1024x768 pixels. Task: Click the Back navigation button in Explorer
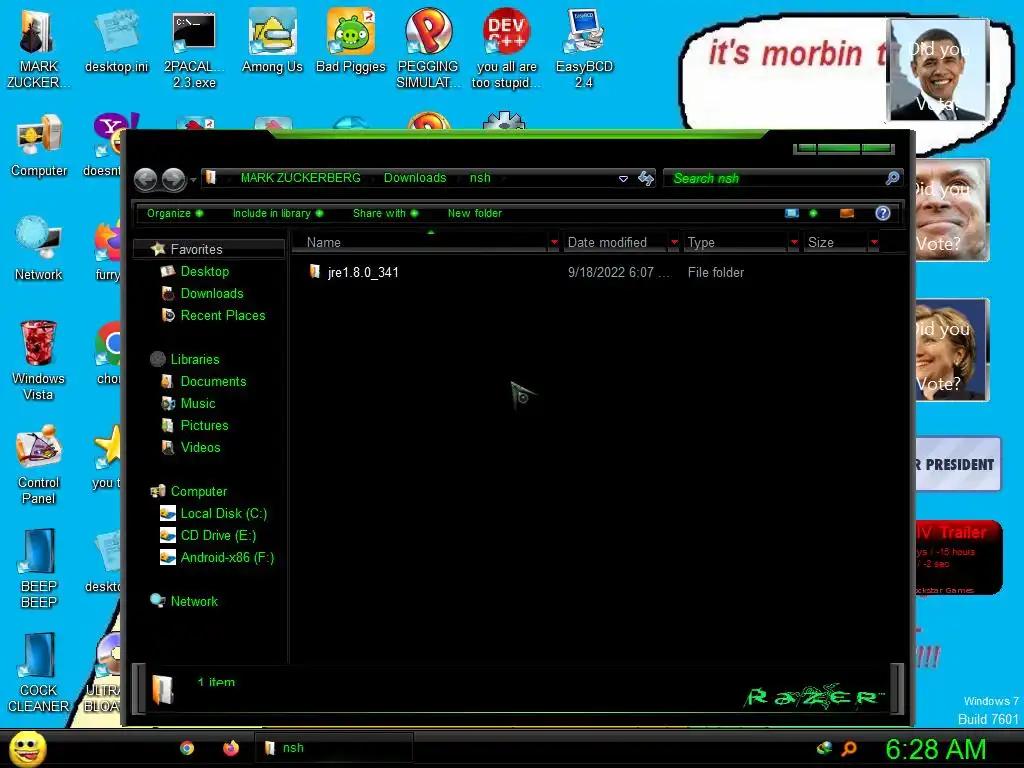point(146,179)
